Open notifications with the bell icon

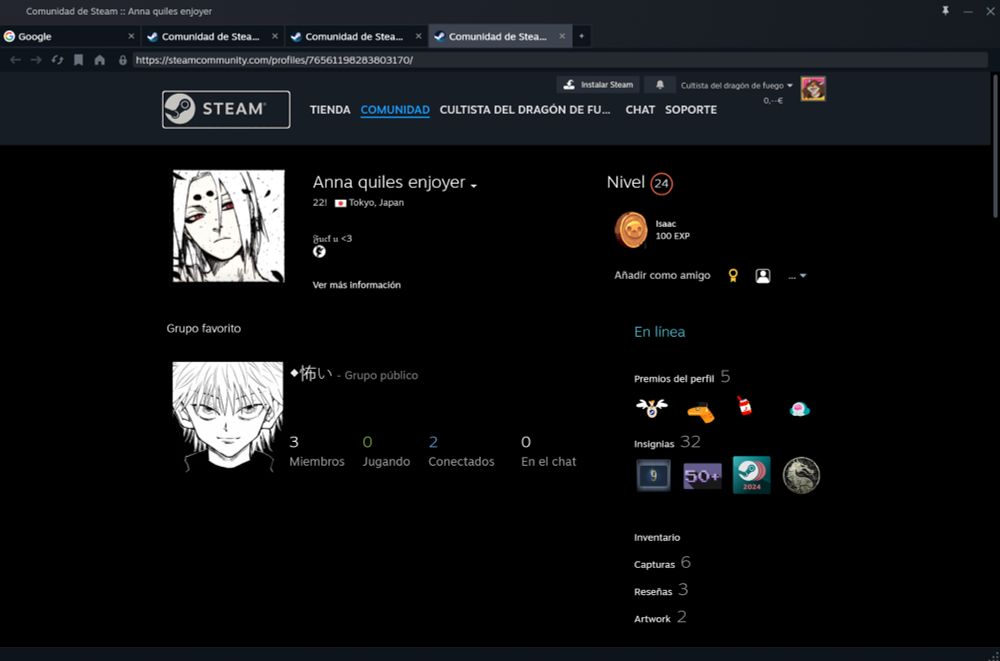click(660, 84)
